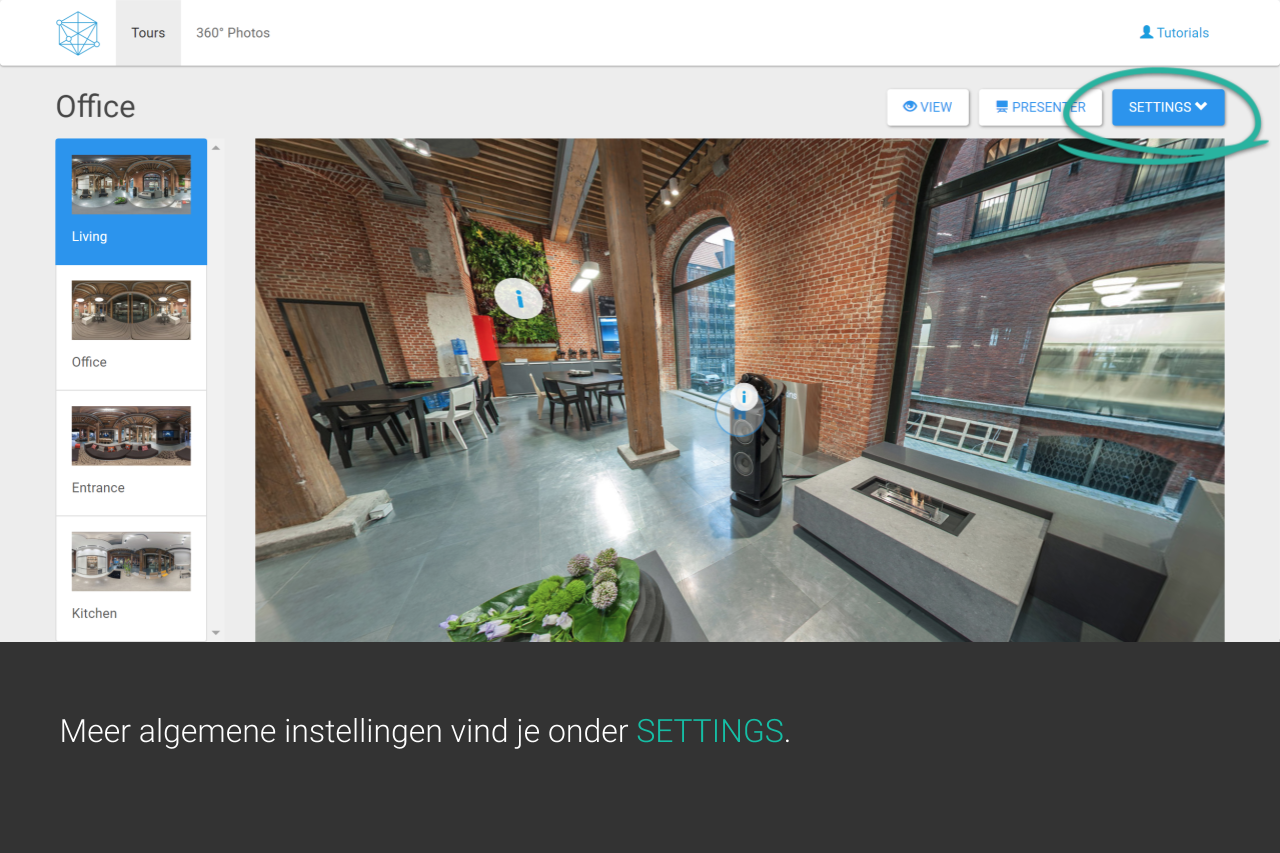
Task: Select the Office scene thumbnail
Action: tap(131, 310)
